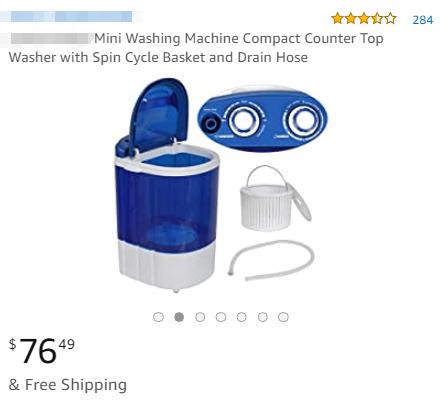The width and height of the screenshot is (448, 420).
Task: Select the second highlighted carousel dot
Action: pos(179,317)
